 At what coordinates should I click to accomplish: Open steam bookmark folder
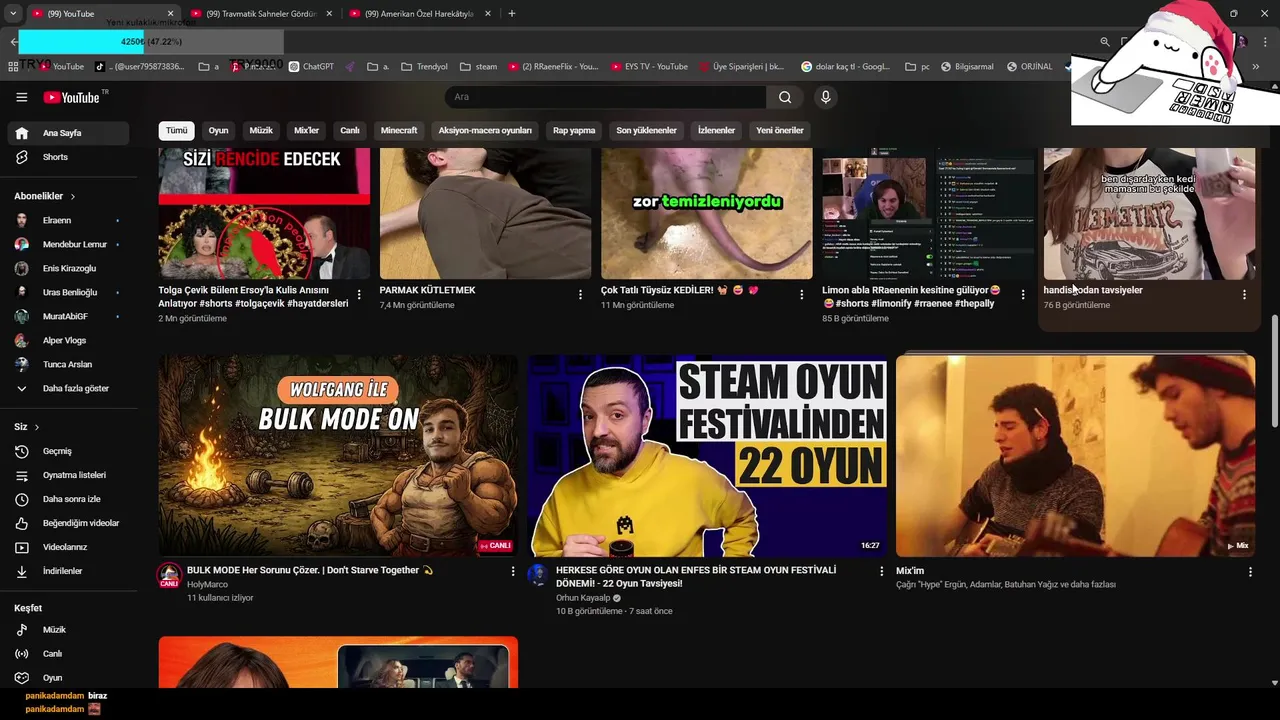click(478, 67)
